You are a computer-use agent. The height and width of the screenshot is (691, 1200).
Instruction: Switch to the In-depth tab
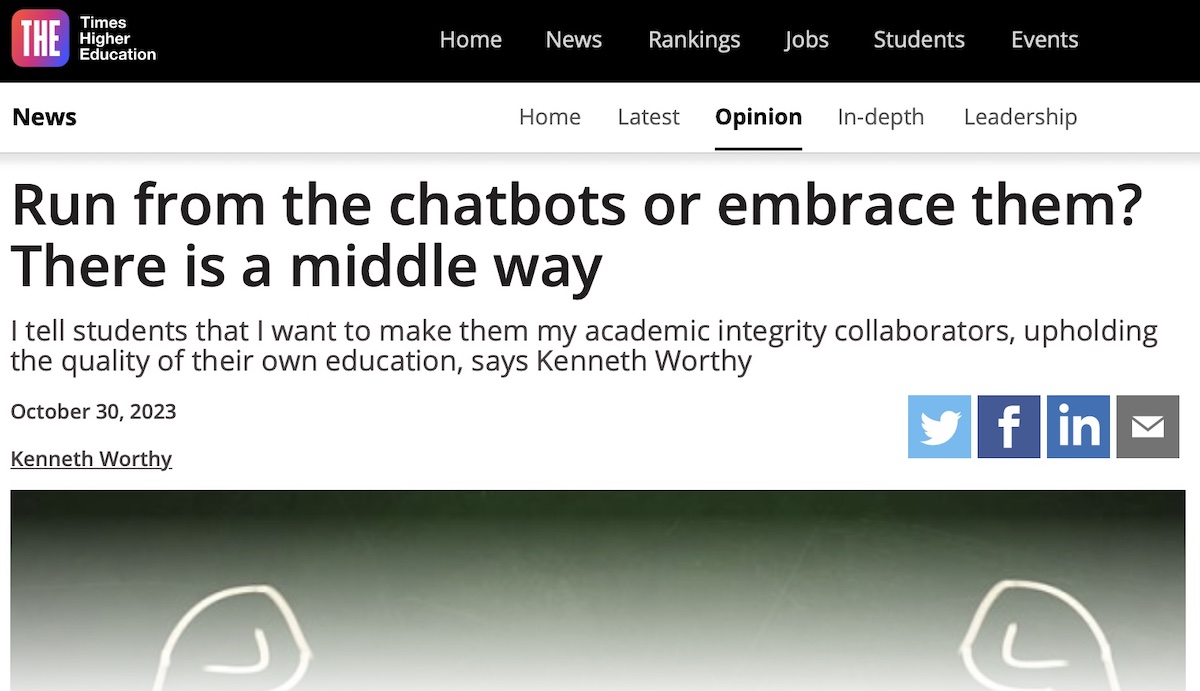pyautogui.click(x=880, y=117)
